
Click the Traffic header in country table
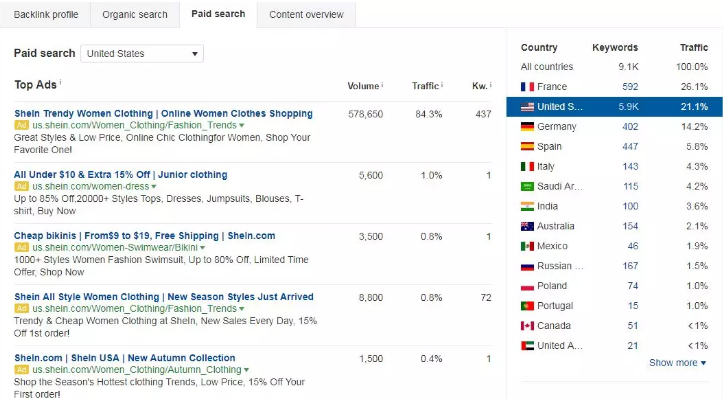point(694,47)
